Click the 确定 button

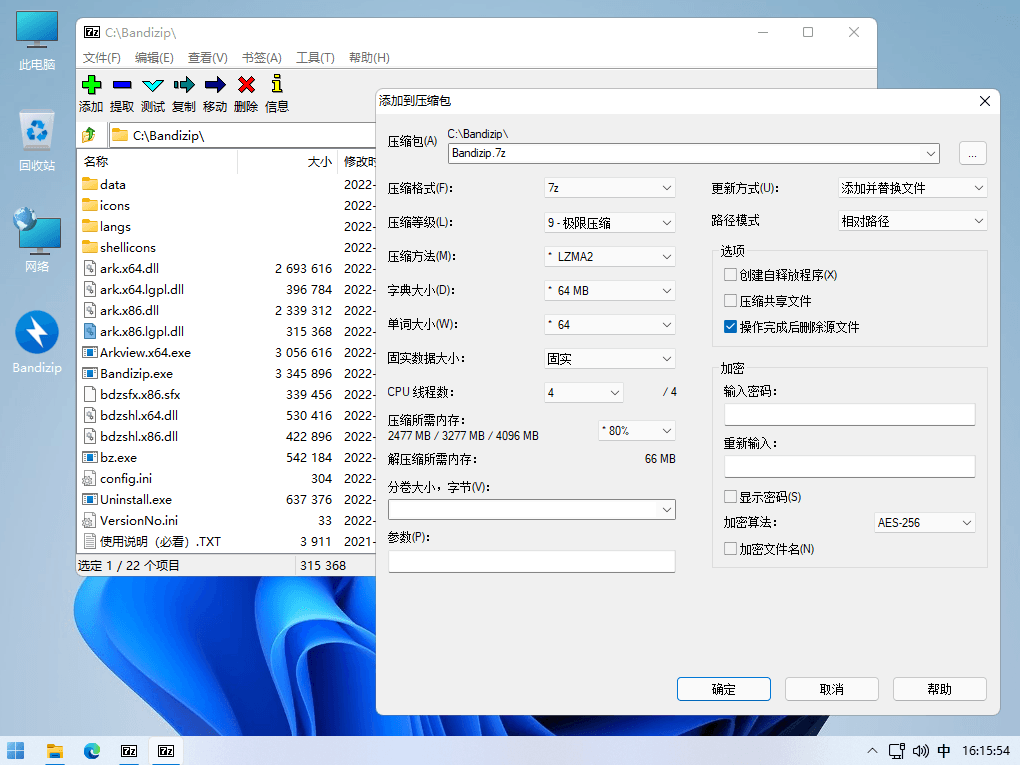coord(723,689)
